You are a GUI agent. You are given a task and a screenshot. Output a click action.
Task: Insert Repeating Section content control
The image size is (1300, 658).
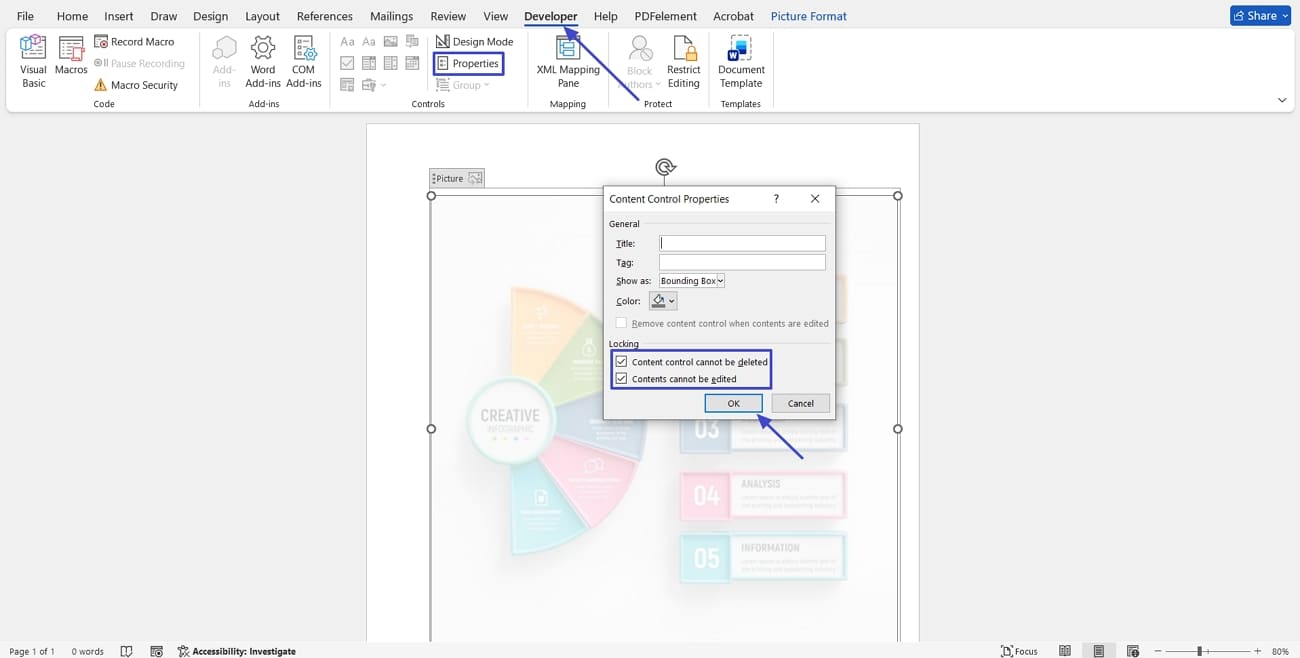(x=347, y=85)
